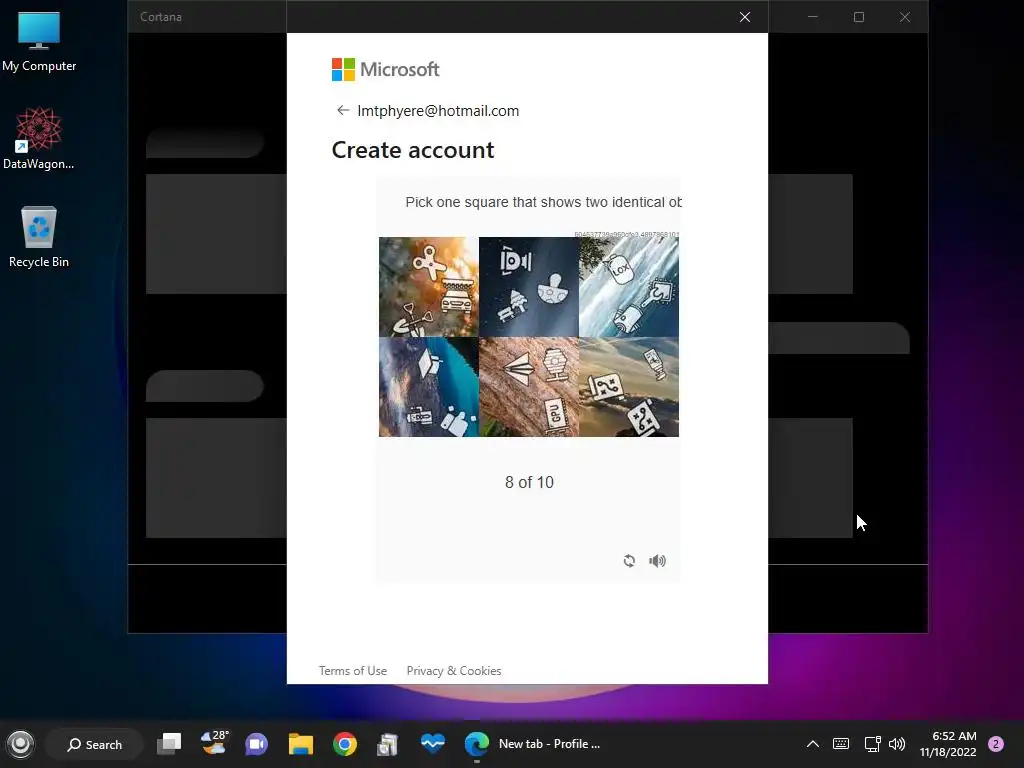Open the Privacy & Cookies link

click(x=454, y=671)
